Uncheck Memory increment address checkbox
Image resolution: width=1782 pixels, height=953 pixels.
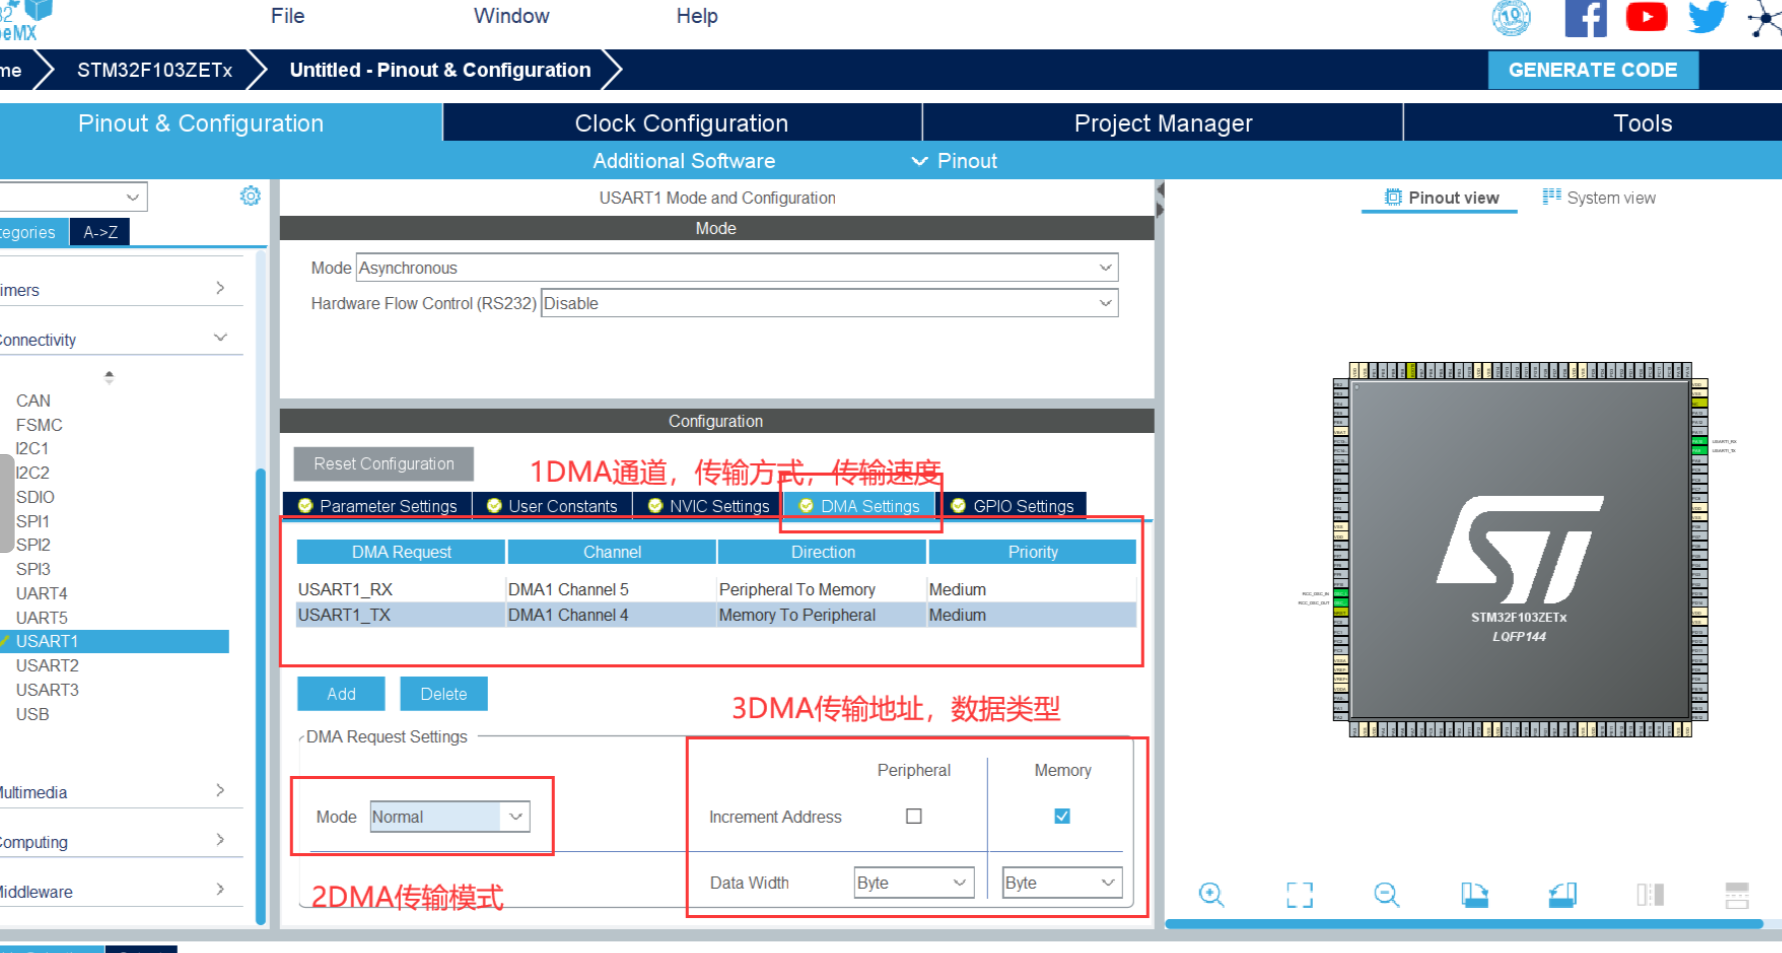tap(1062, 816)
